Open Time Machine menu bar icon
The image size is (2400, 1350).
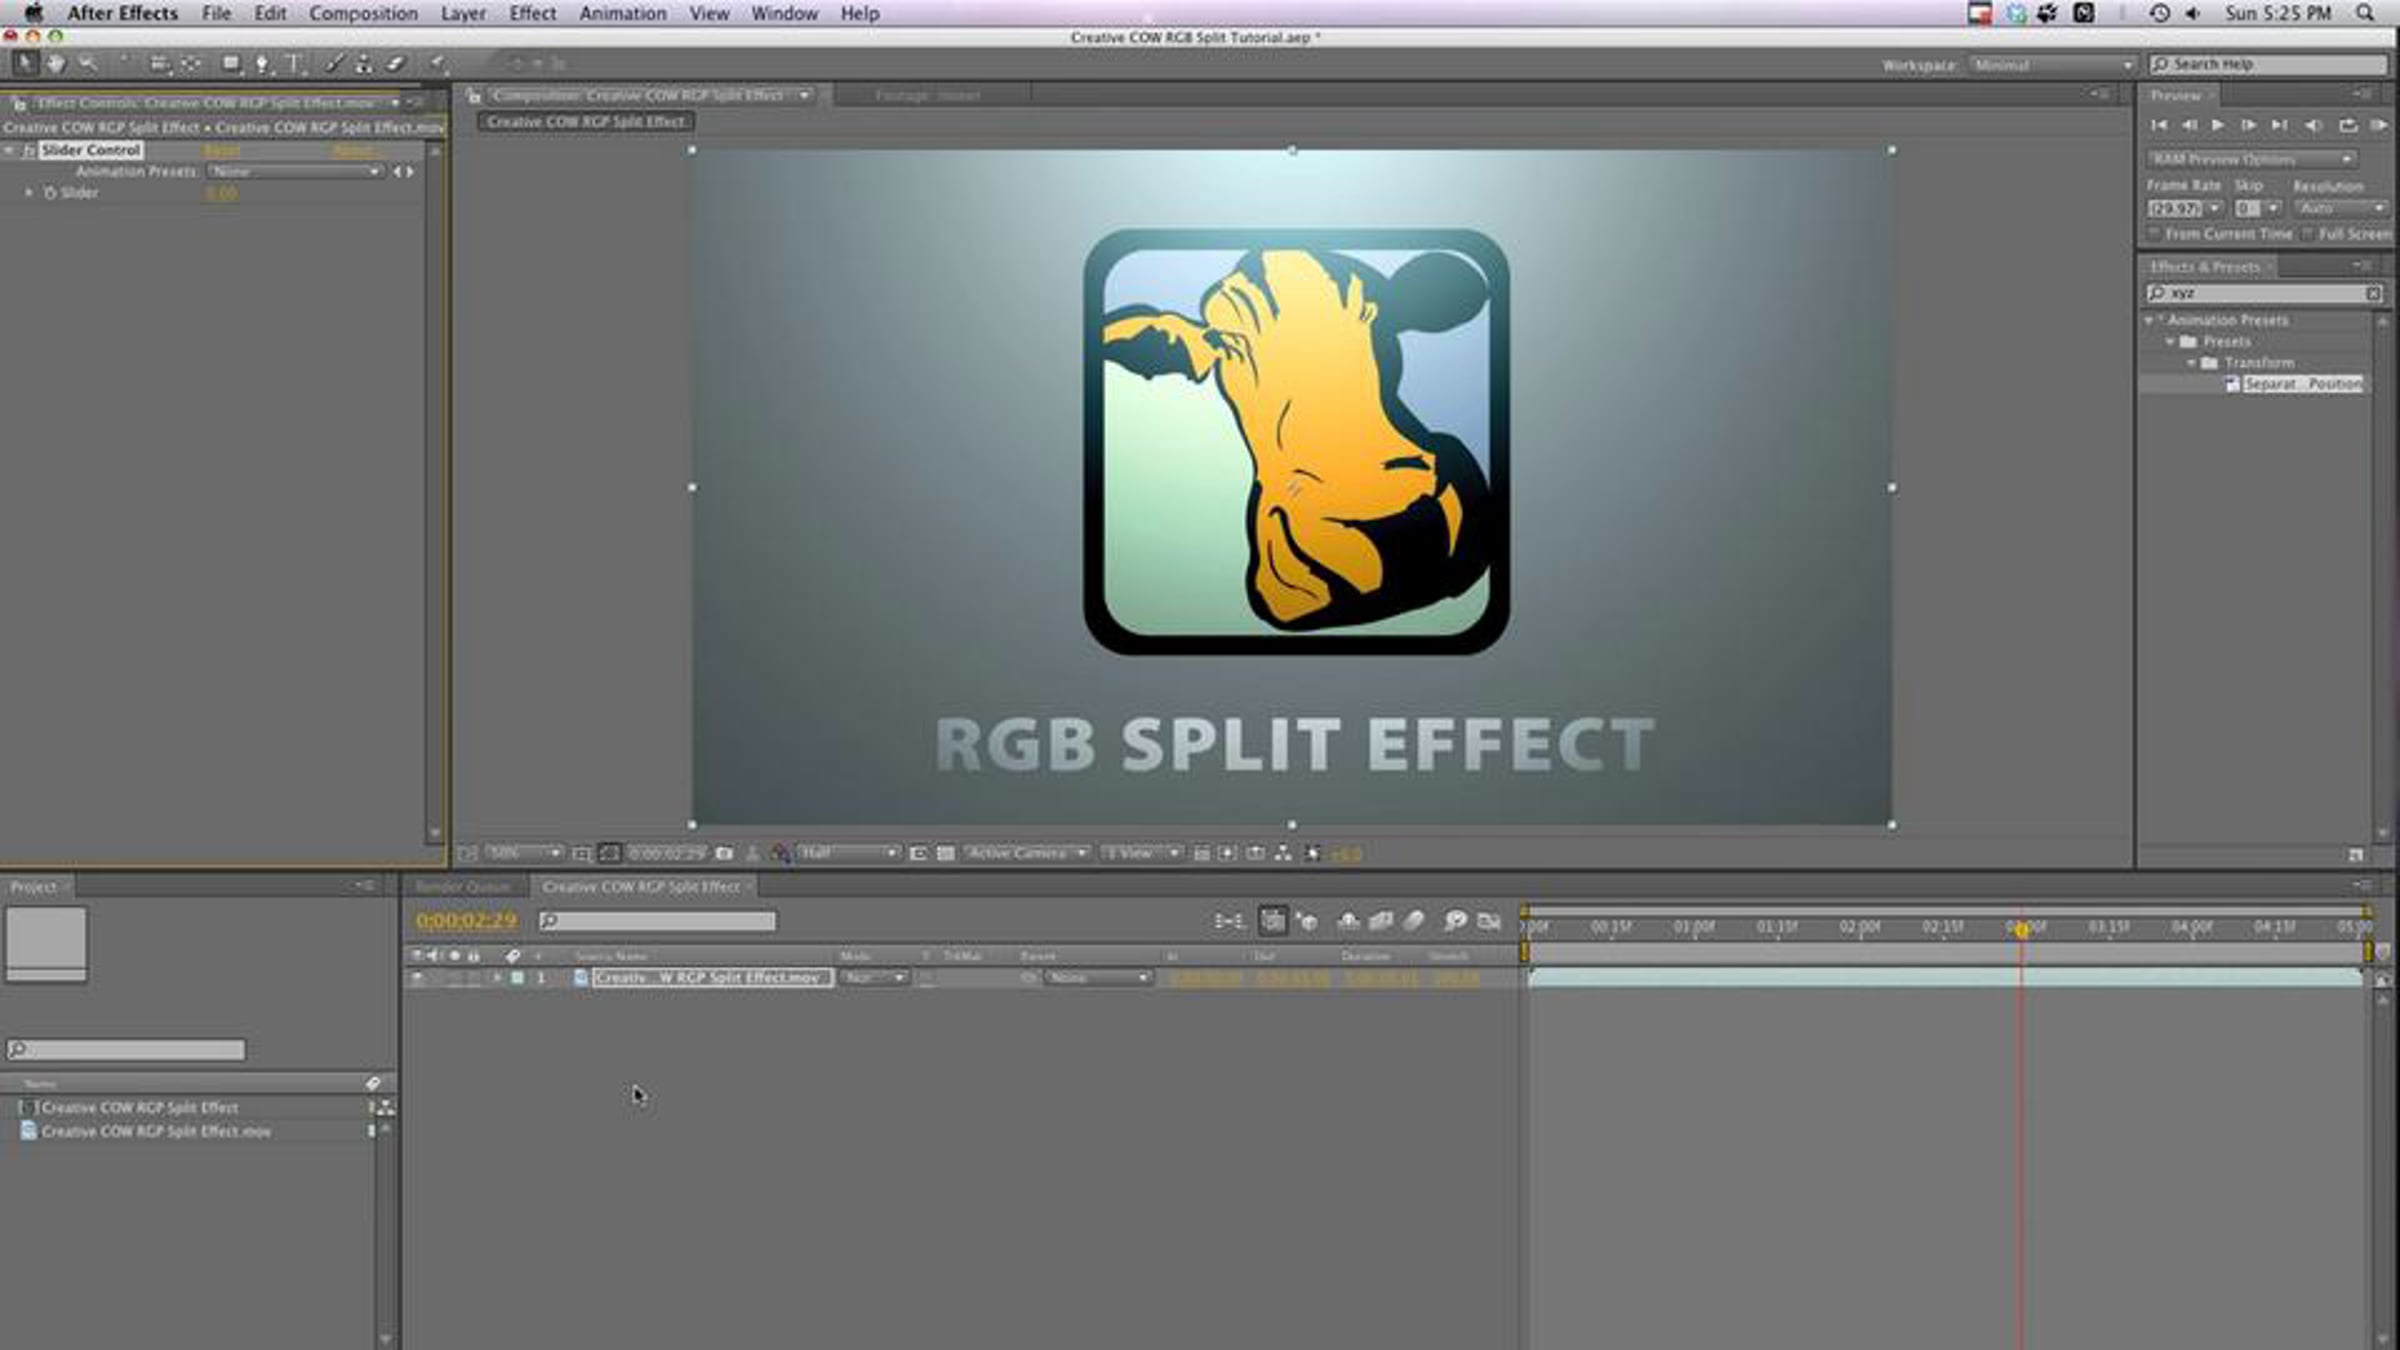2160,13
